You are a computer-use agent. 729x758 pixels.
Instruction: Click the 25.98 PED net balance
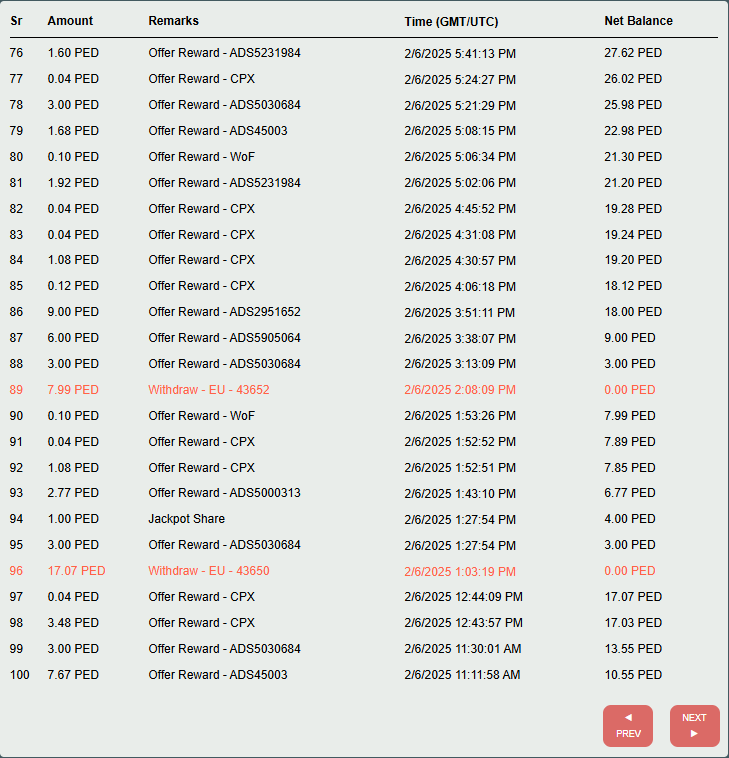pos(633,105)
